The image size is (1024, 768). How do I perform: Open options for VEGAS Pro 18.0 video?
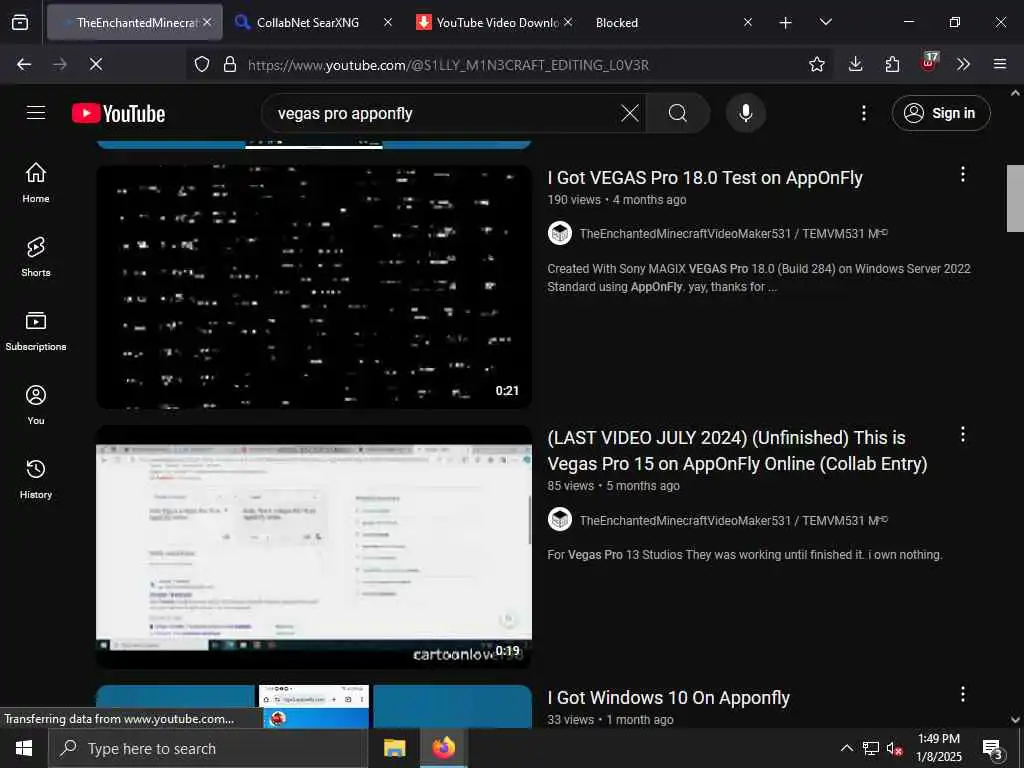(962, 174)
